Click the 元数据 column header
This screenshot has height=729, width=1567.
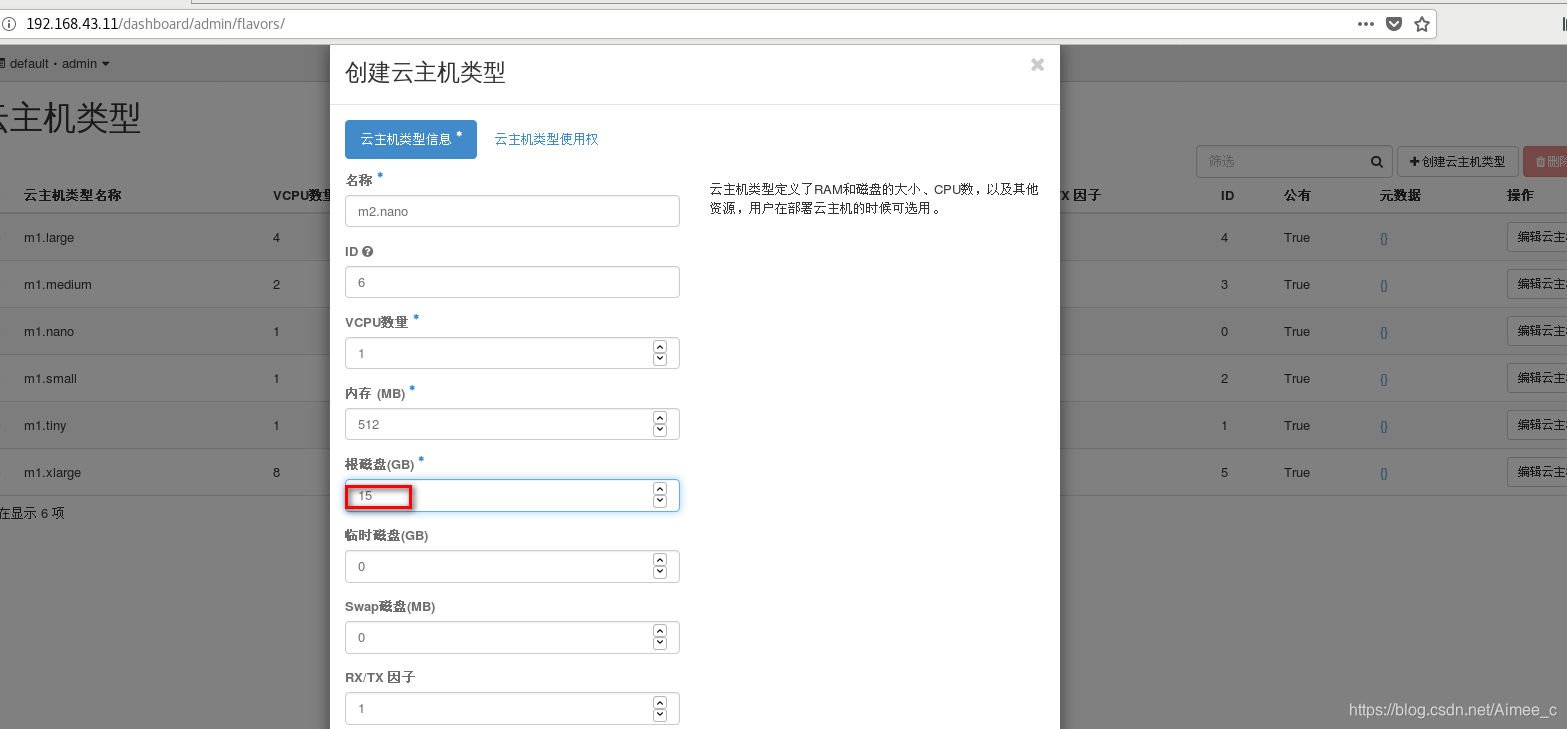point(1400,195)
